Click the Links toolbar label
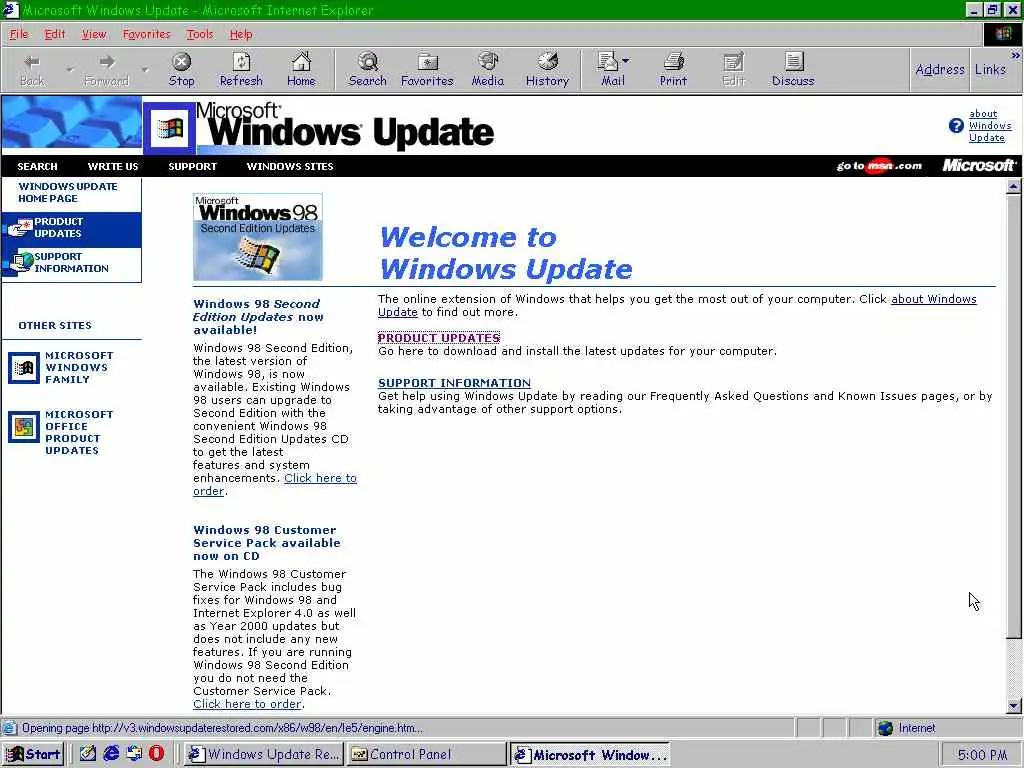This screenshot has width=1024, height=768. [990, 69]
